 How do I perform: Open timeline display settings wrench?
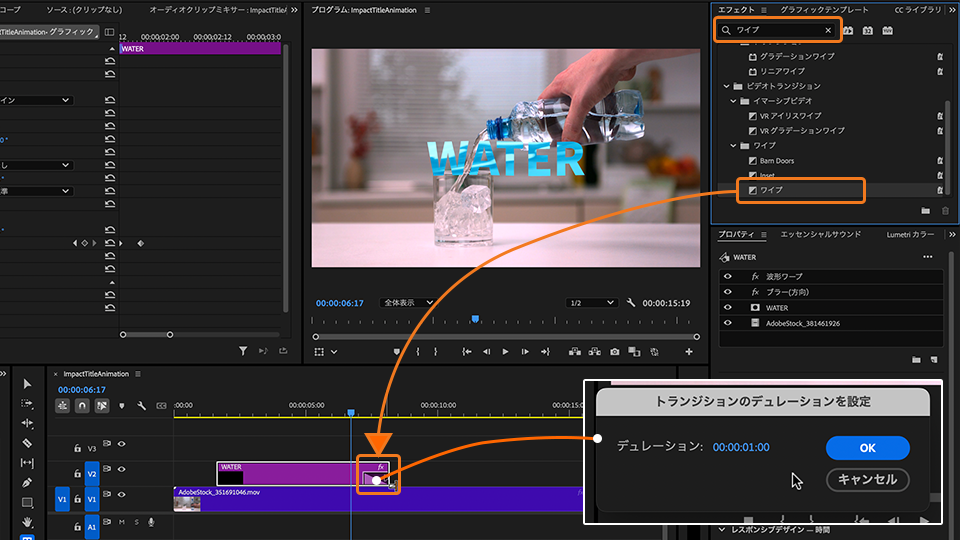click(x=141, y=405)
